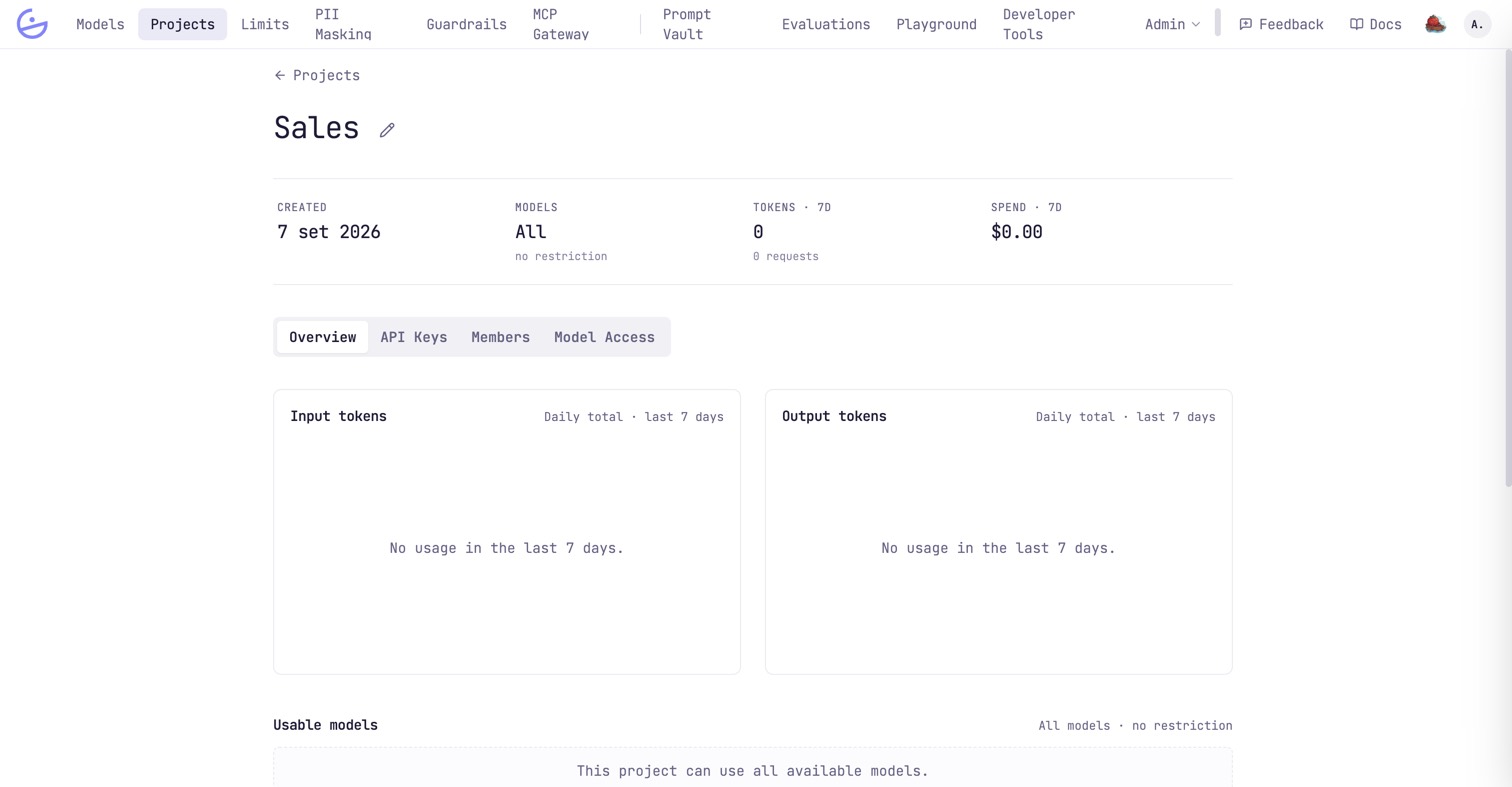
Task: Open the Limits page
Action: point(265,24)
